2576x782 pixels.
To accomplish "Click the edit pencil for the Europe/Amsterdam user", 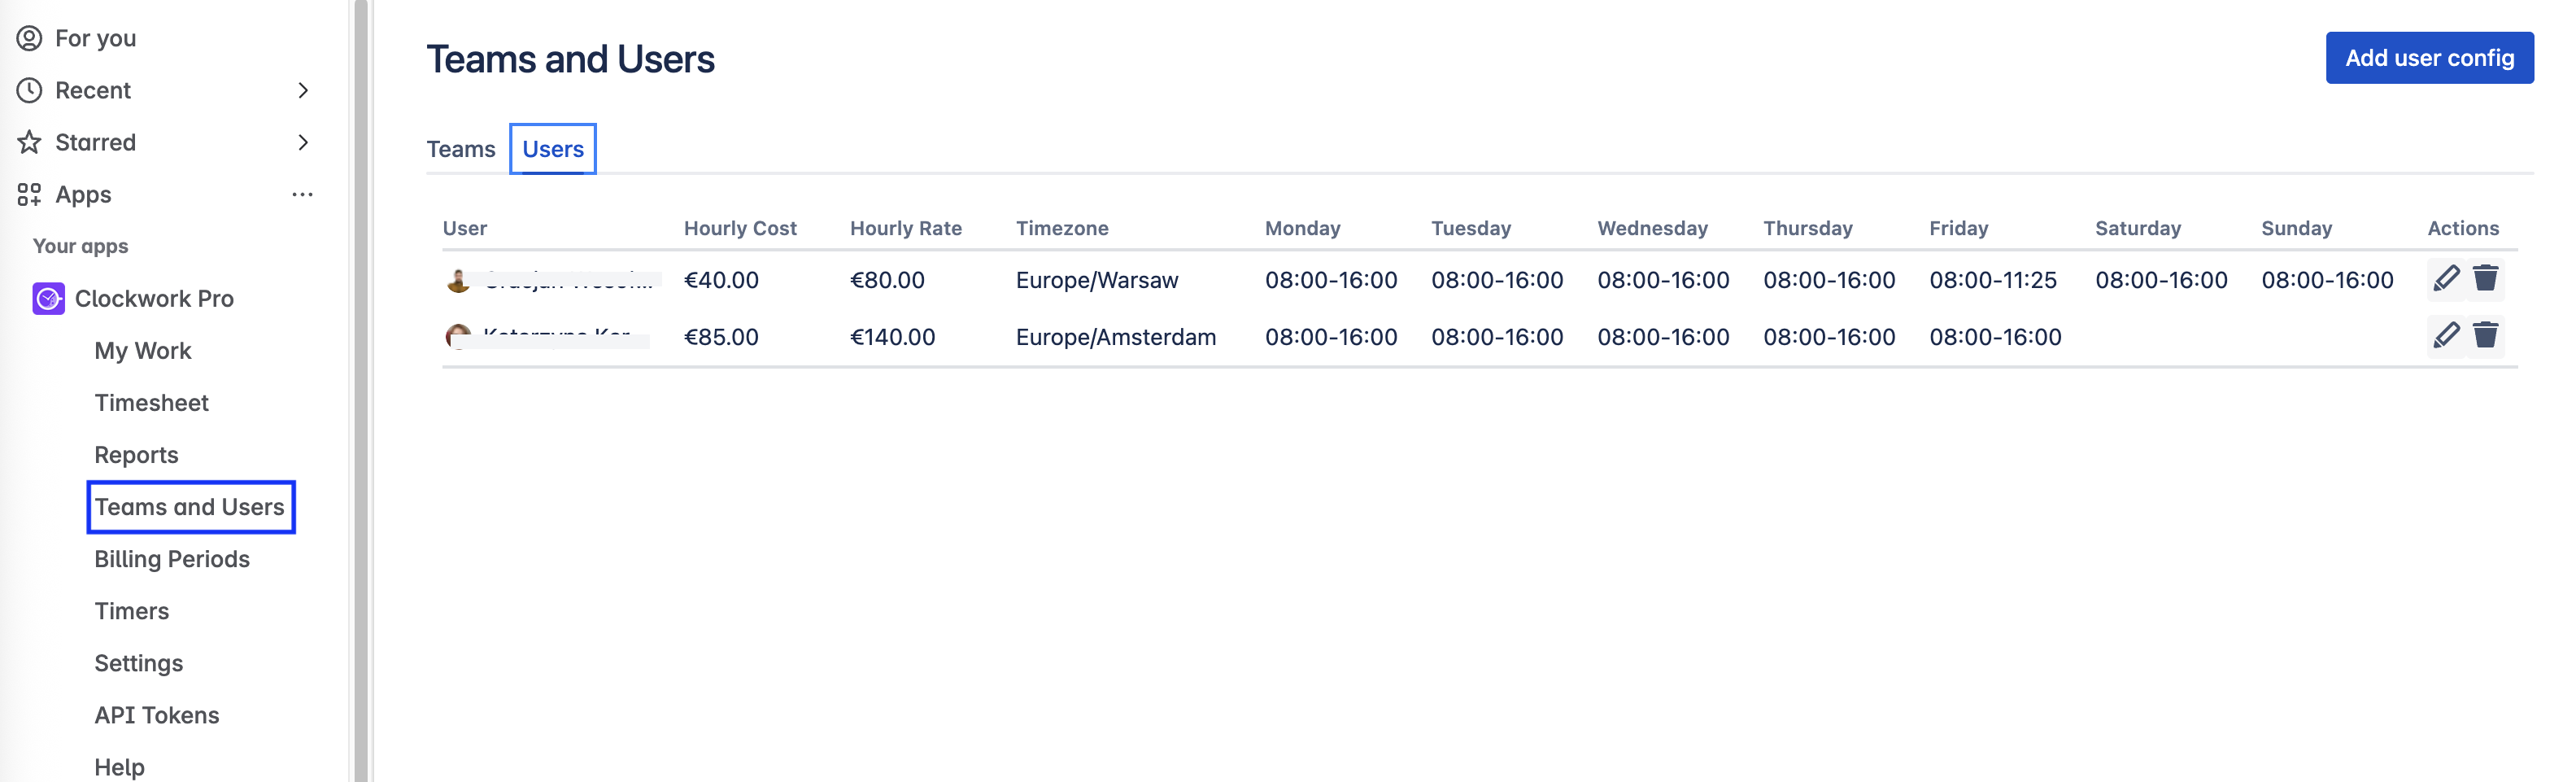I will tap(2446, 336).
